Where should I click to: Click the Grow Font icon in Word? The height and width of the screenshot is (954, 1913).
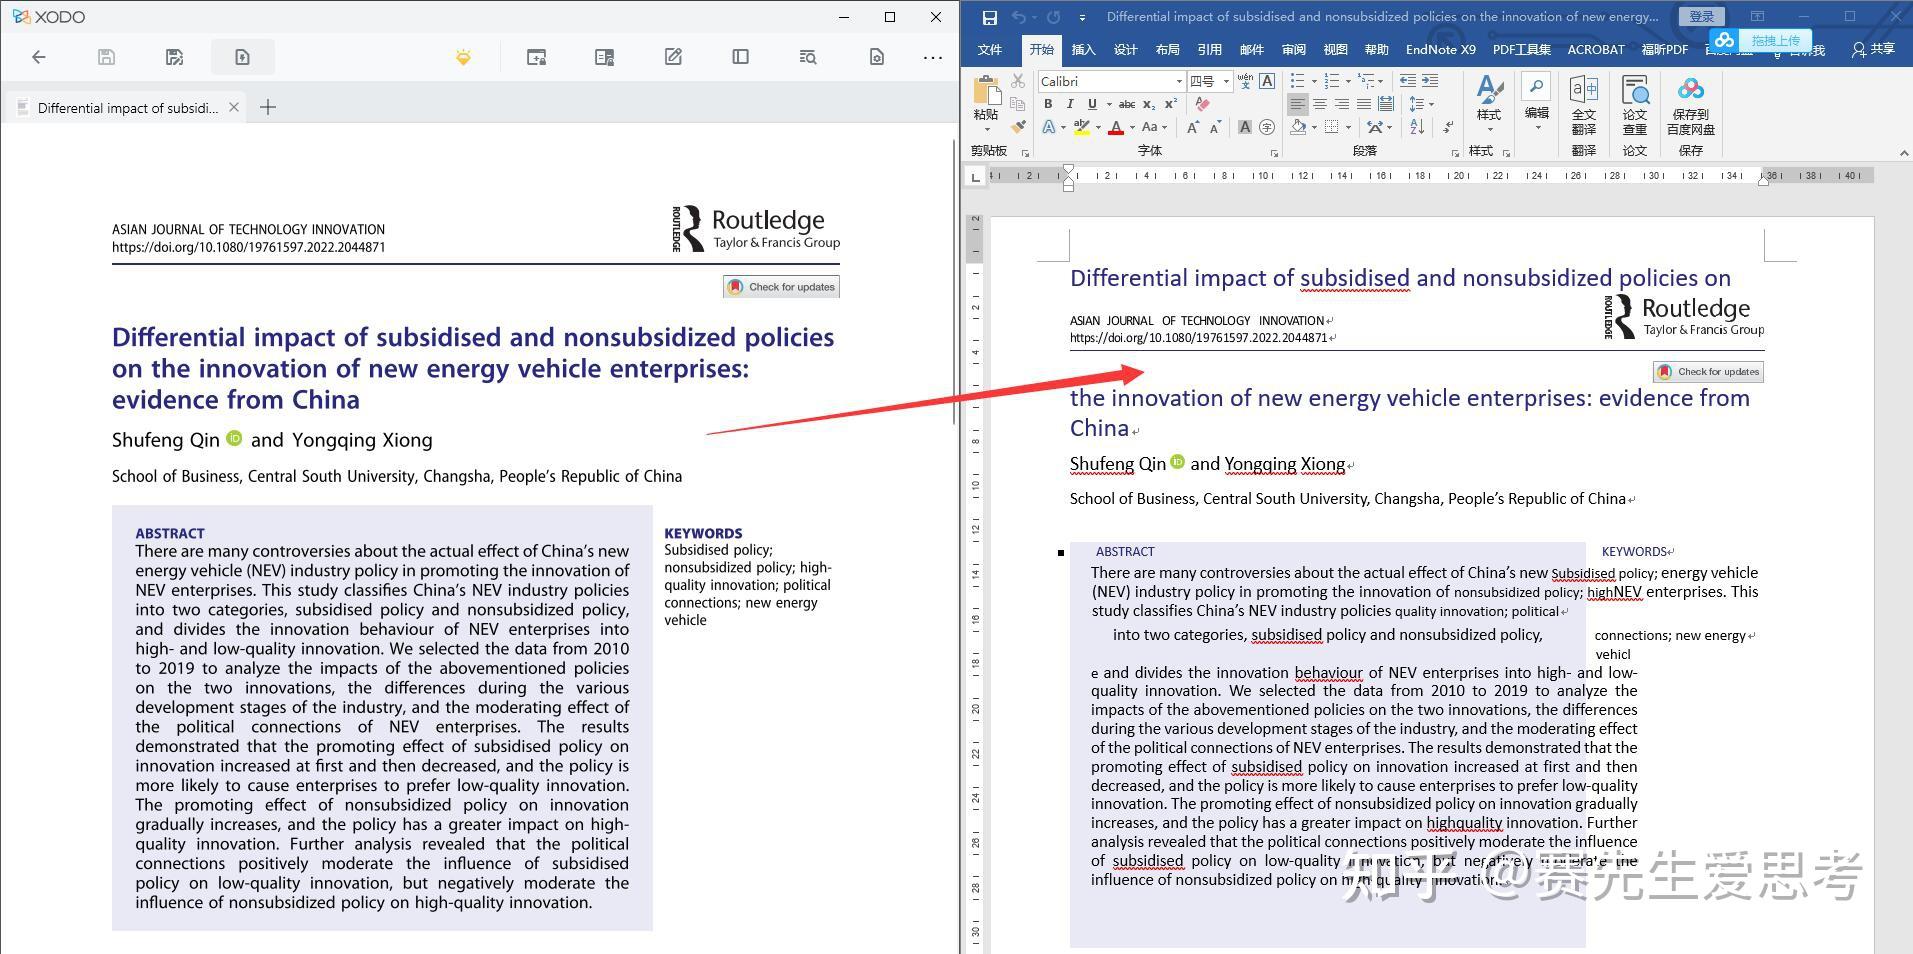1192,127
